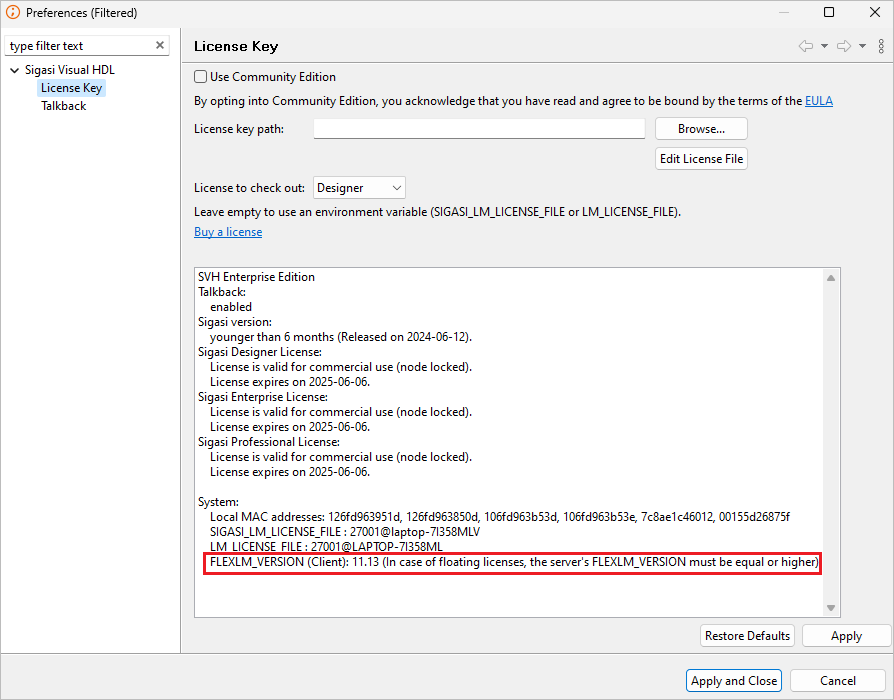Click the Sigasi Enterprise License heading line
Screen dimensions: 894x700
click(262, 397)
